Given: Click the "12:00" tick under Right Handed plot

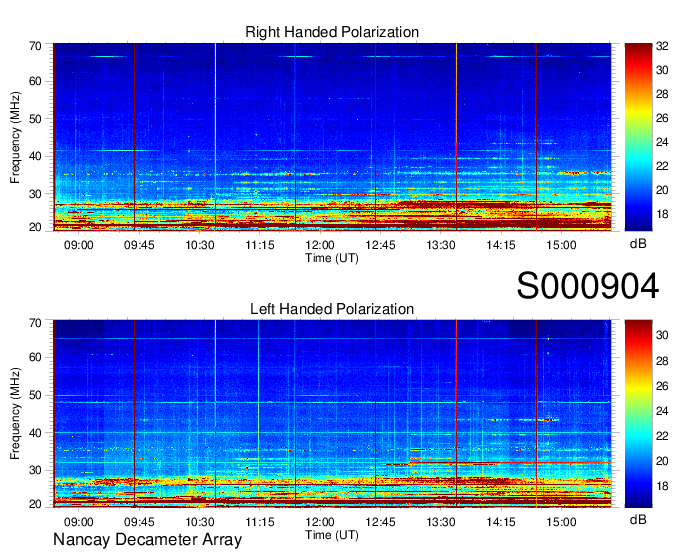Looking at the screenshot, I should [320, 245].
